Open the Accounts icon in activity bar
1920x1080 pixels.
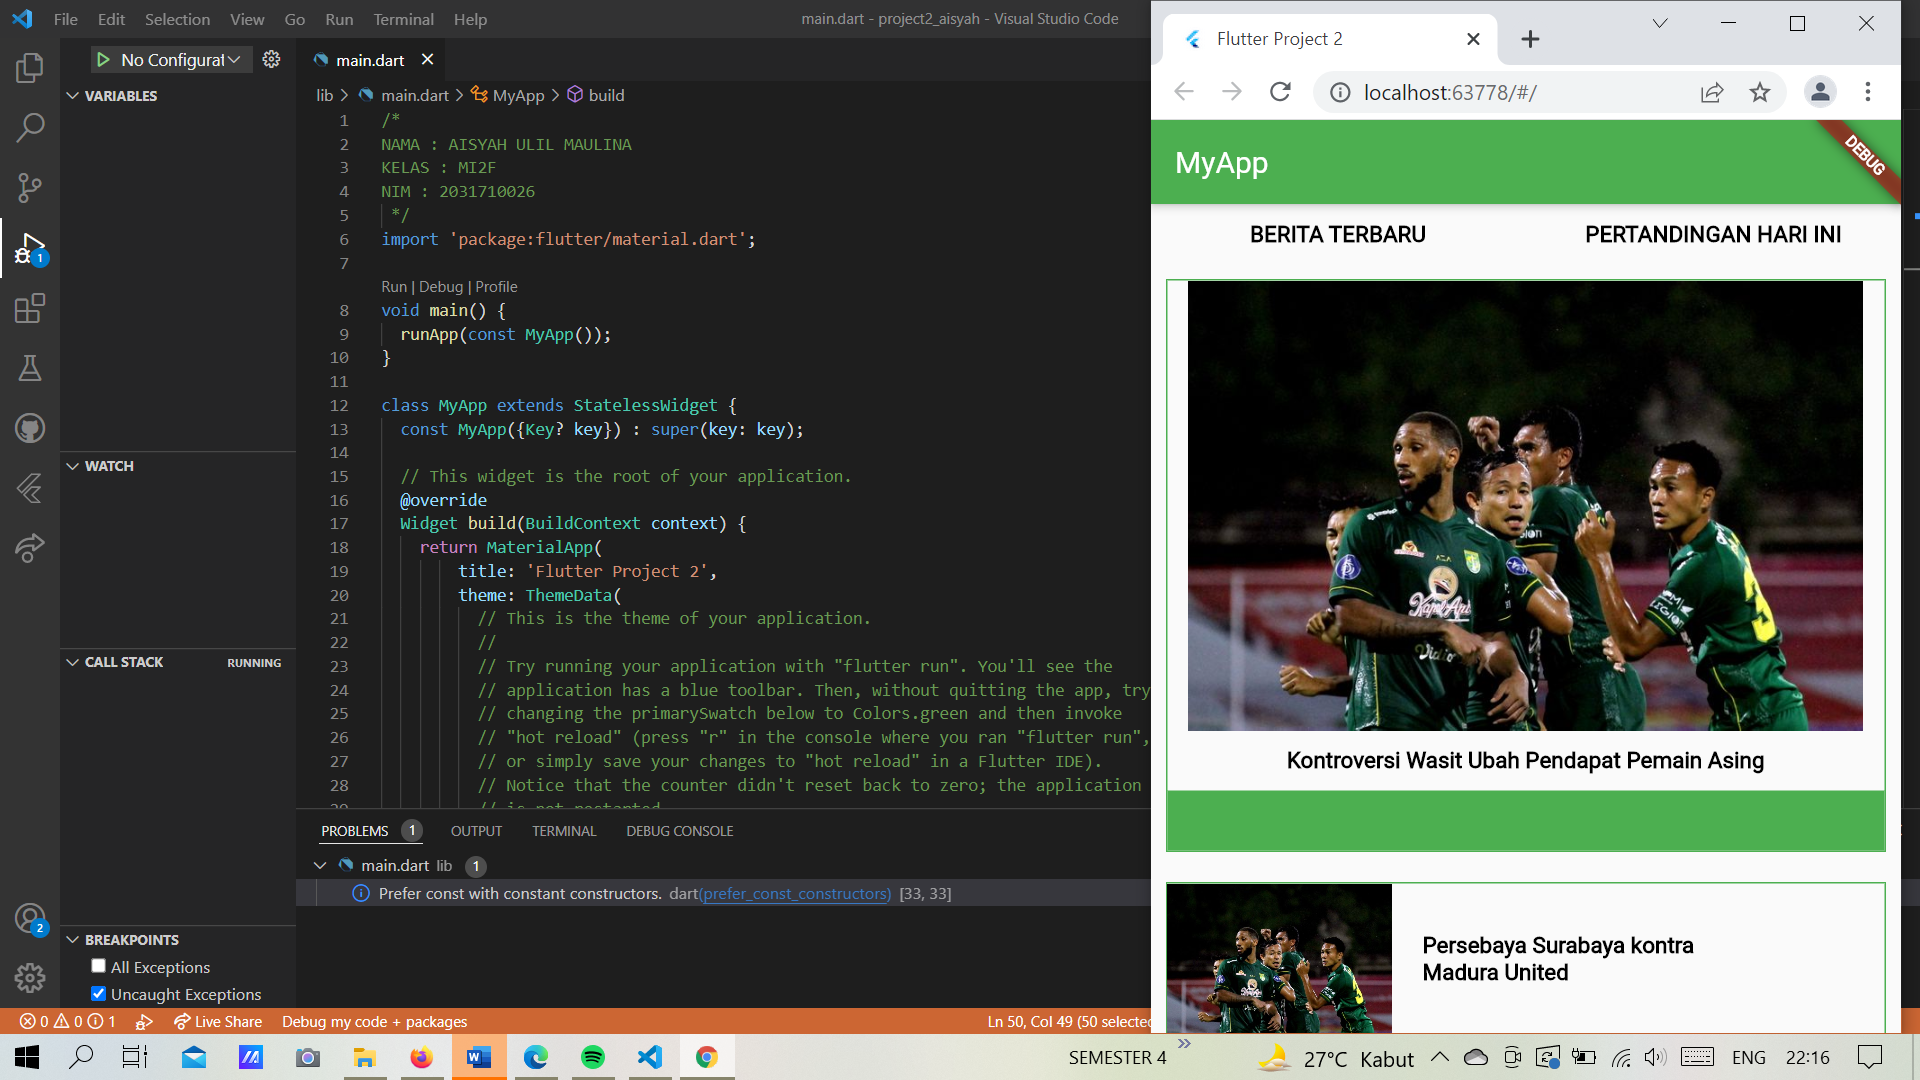pyautogui.click(x=30, y=918)
